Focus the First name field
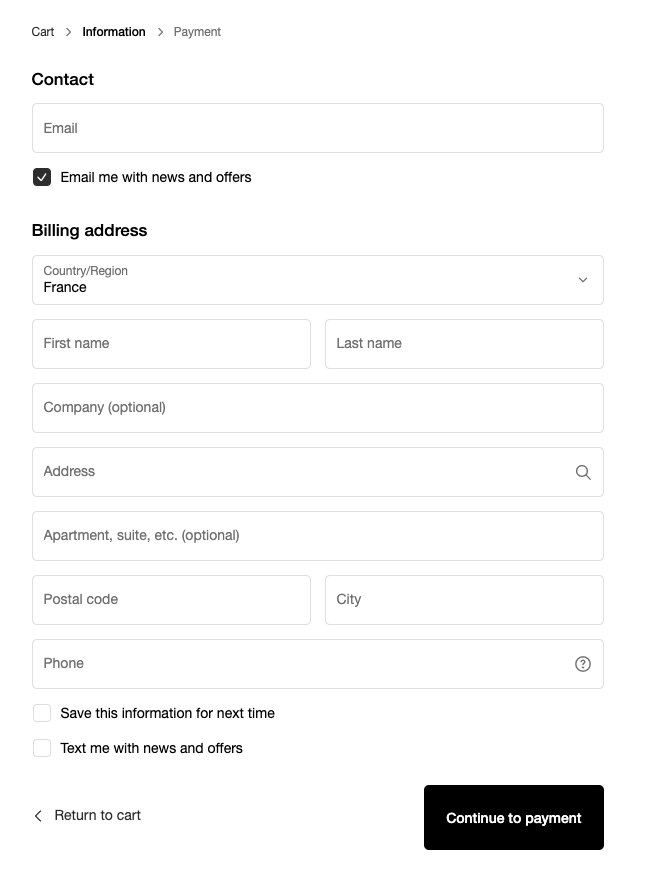The image size is (646, 888). coord(171,343)
